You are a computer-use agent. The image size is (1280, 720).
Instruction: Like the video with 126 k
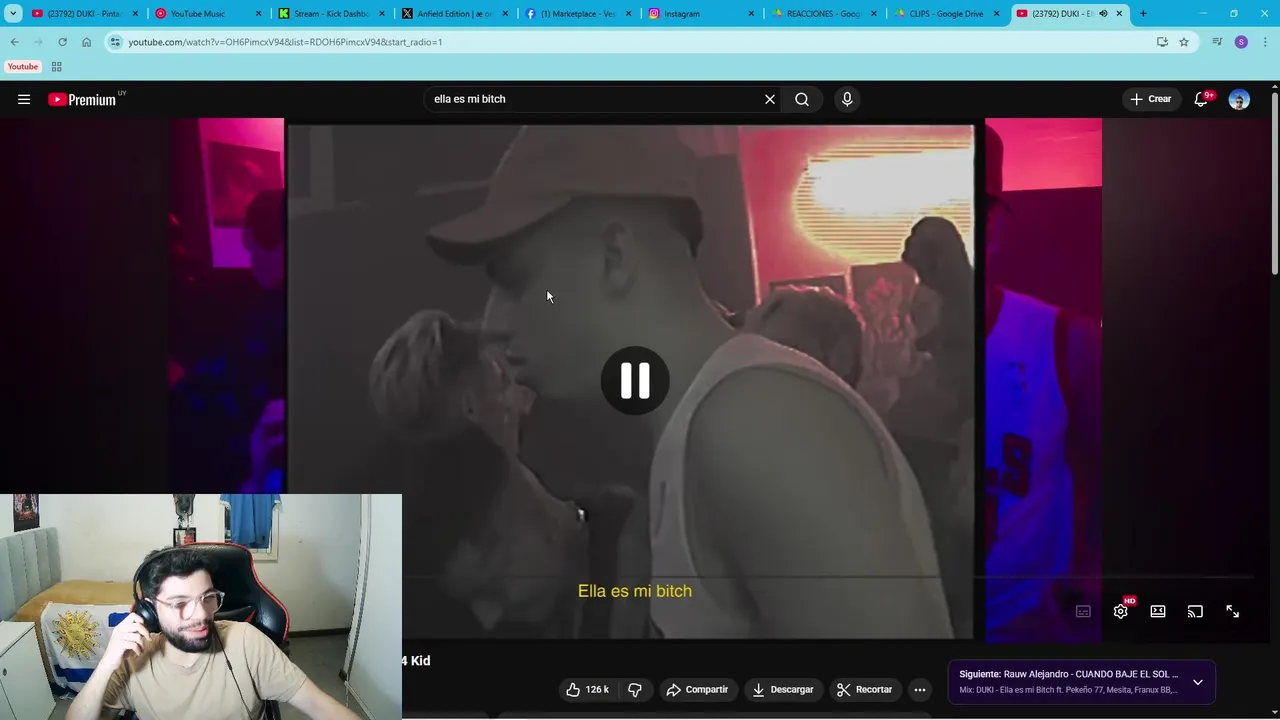tap(587, 689)
